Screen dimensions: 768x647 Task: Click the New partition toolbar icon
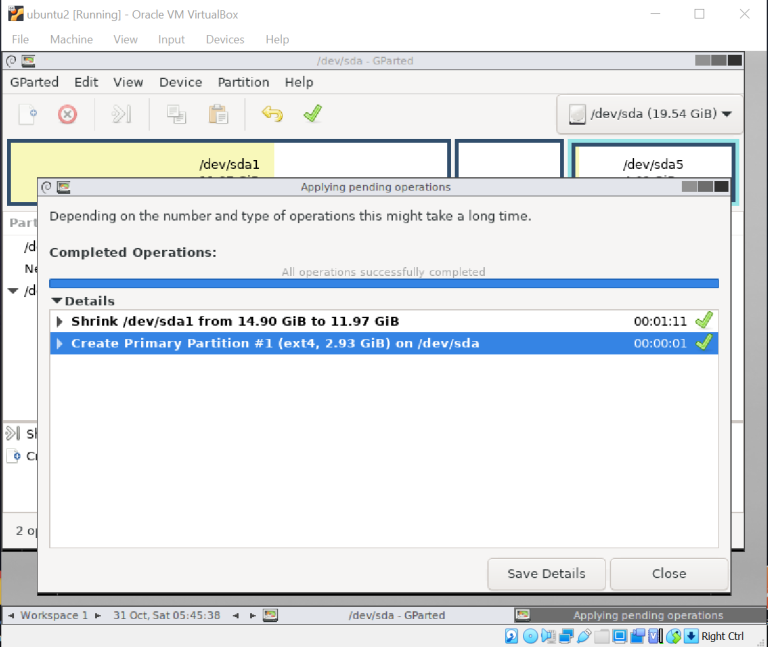(28, 114)
